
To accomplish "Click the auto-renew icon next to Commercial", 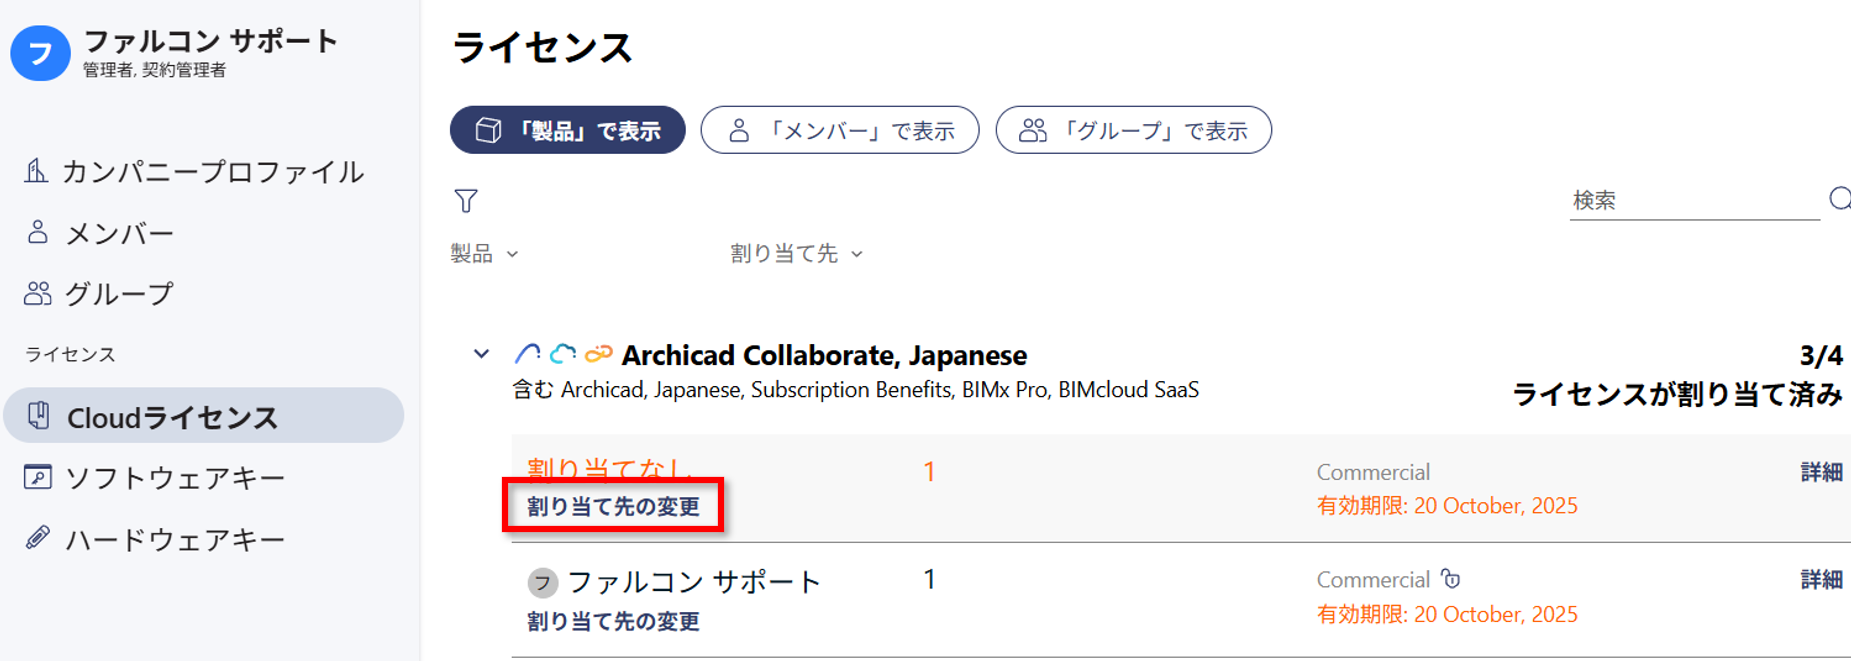I will click(x=1451, y=579).
